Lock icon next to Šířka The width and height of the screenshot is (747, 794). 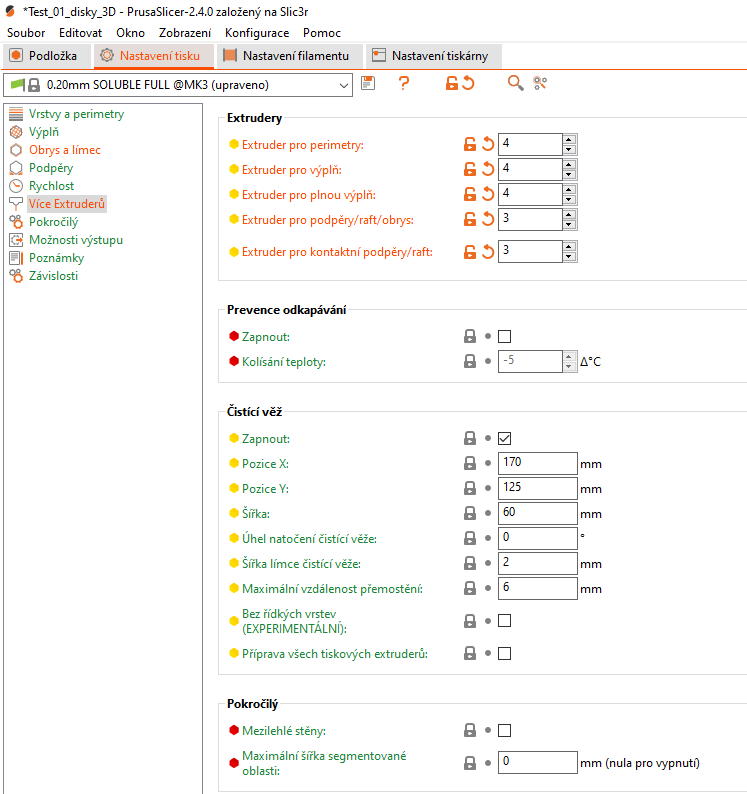[470, 513]
